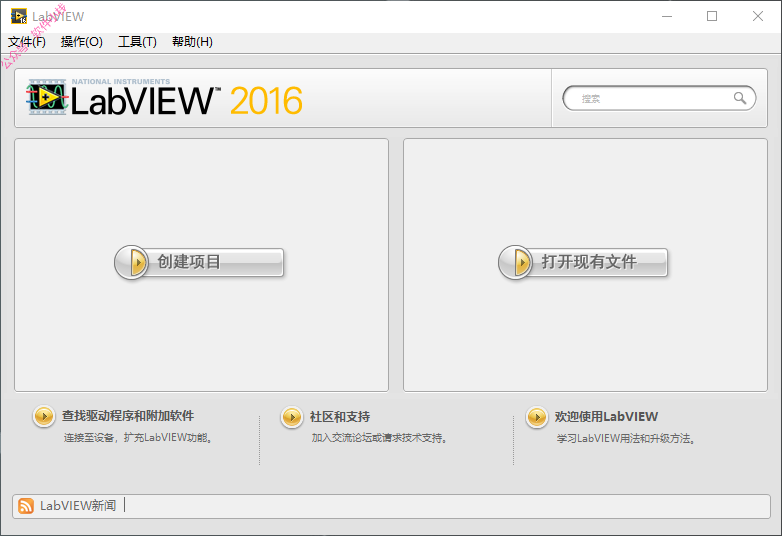Viewport: 782px width, 536px height.
Task: Close the LabVIEW window
Action: [x=758, y=16]
